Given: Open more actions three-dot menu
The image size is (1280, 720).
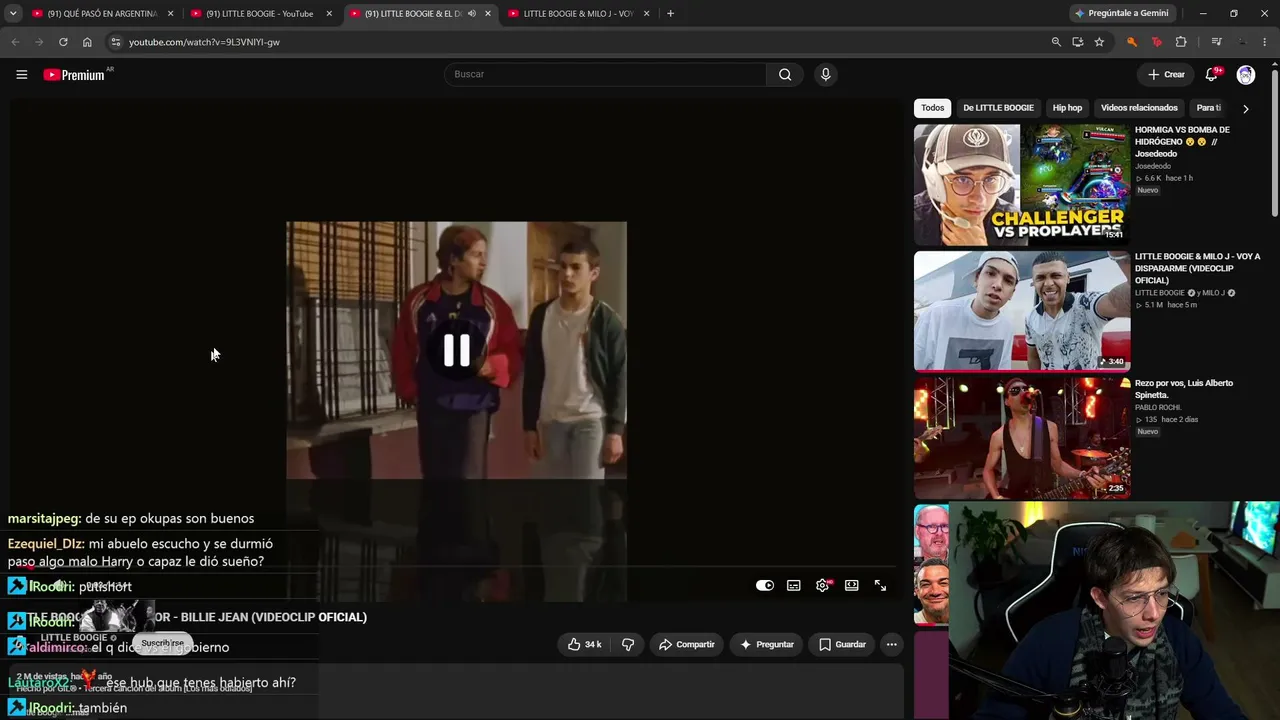Looking at the screenshot, I should tap(892, 645).
